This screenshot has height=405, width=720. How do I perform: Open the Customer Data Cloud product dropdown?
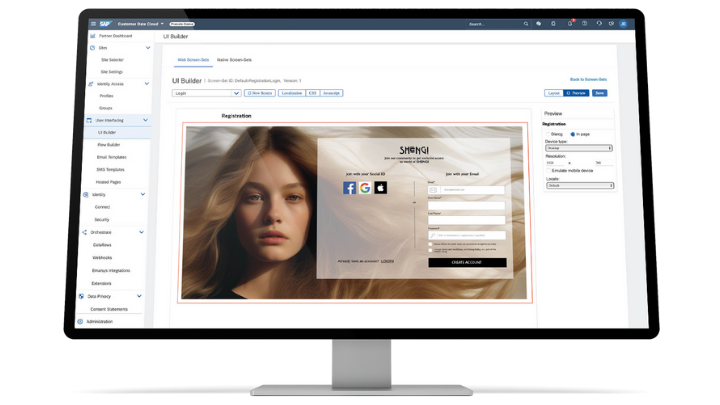point(141,24)
